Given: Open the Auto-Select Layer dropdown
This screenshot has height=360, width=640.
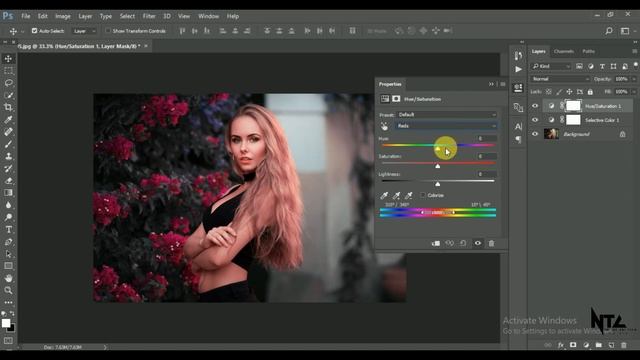Looking at the screenshot, I should pos(84,31).
